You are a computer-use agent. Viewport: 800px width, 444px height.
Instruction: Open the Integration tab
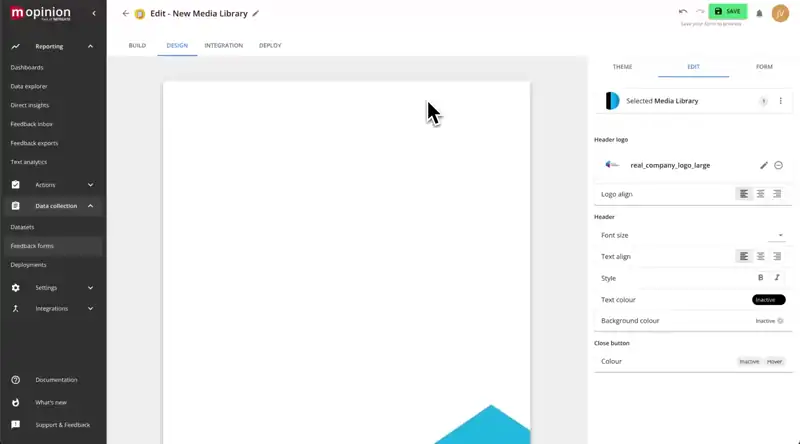pos(223,46)
